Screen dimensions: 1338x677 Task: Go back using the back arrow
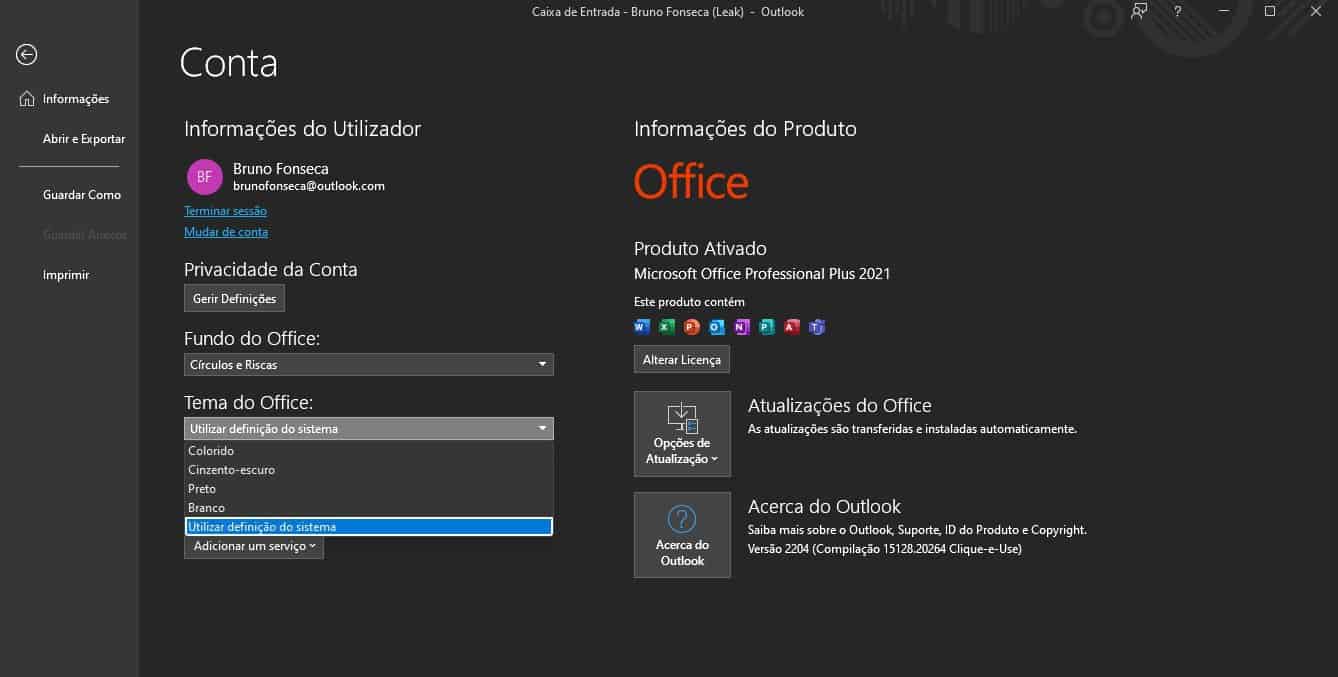click(x=27, y=55)
